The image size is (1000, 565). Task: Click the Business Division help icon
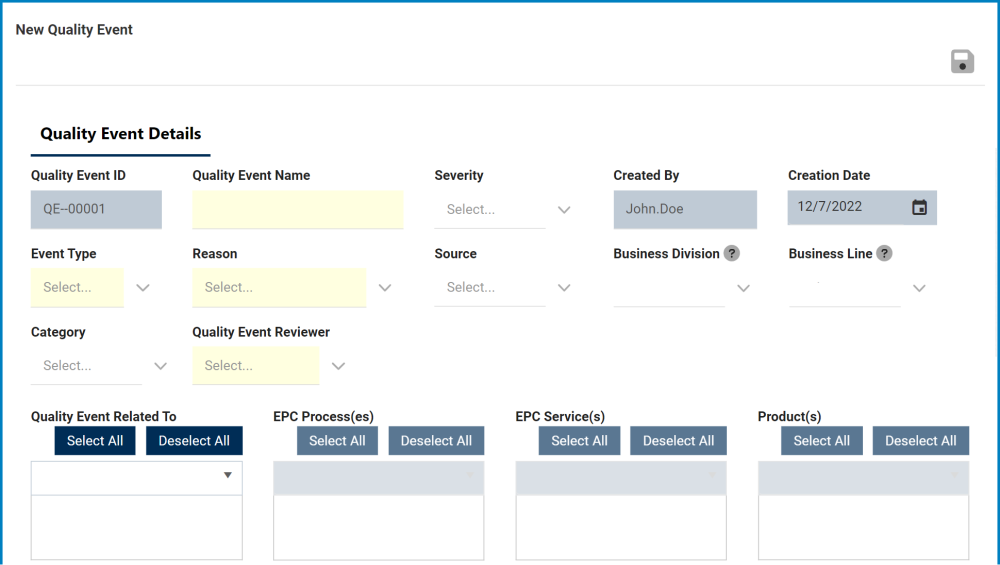click(732, 254)
